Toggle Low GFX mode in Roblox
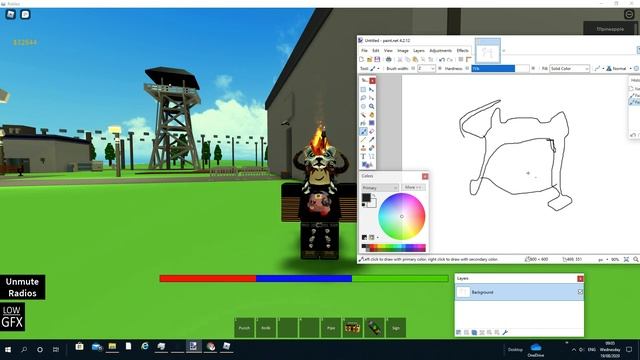This screenshot has height=360, width=640. 12,317
